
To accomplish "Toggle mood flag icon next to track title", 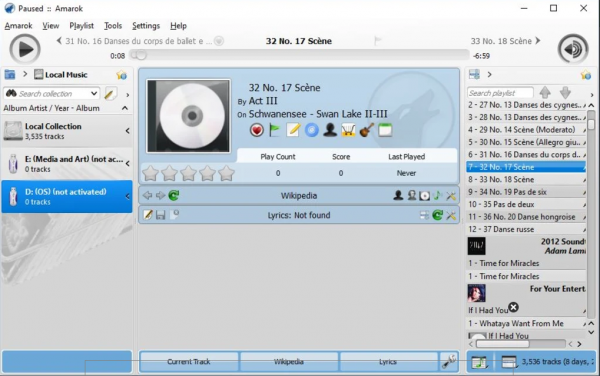I will [x=377, y=41].
